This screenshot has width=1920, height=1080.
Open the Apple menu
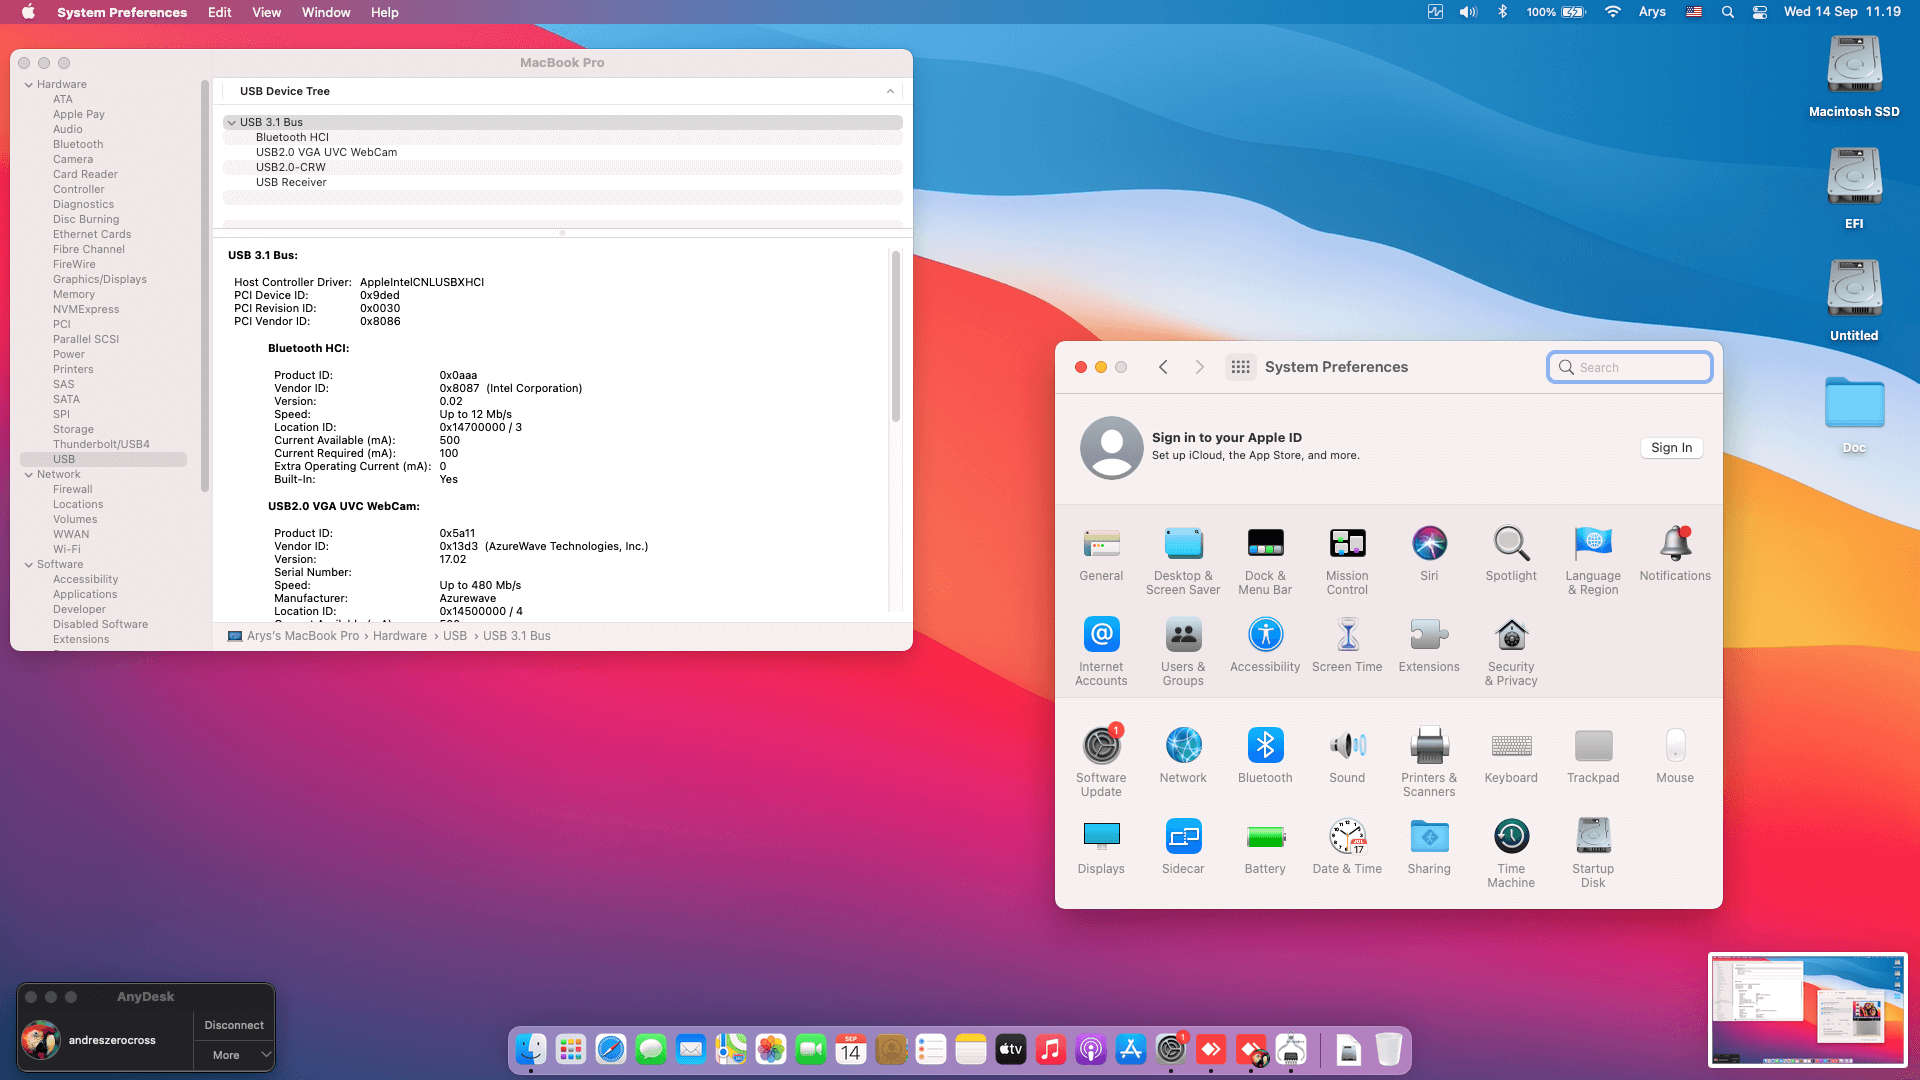coord(28,12)
